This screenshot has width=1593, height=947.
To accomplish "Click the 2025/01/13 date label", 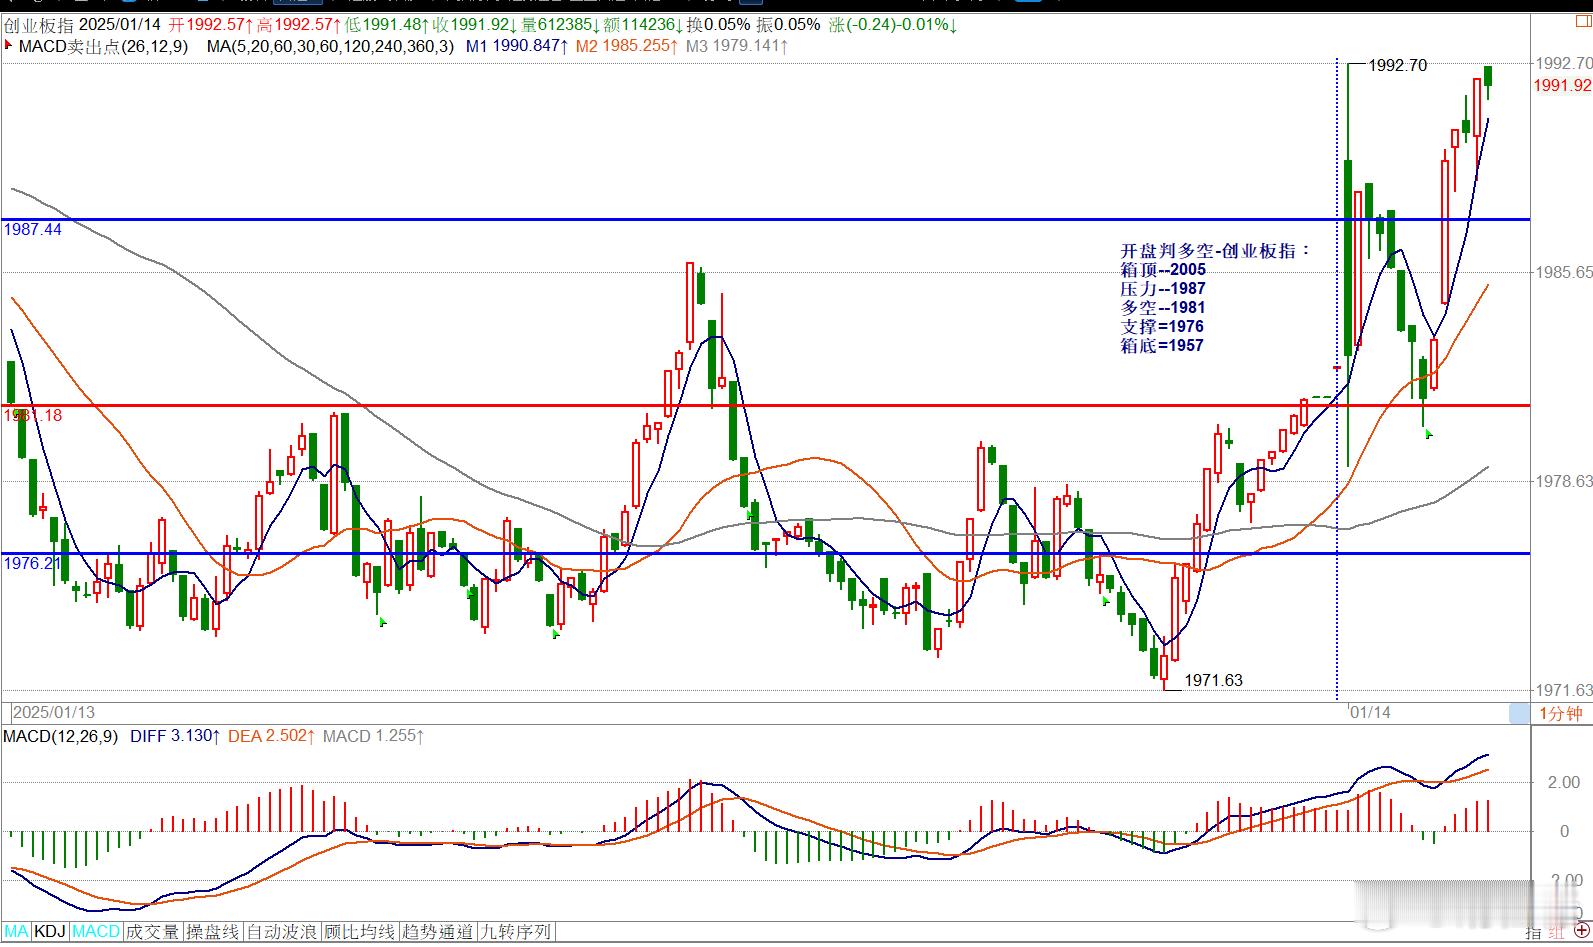I will [54, 713].
